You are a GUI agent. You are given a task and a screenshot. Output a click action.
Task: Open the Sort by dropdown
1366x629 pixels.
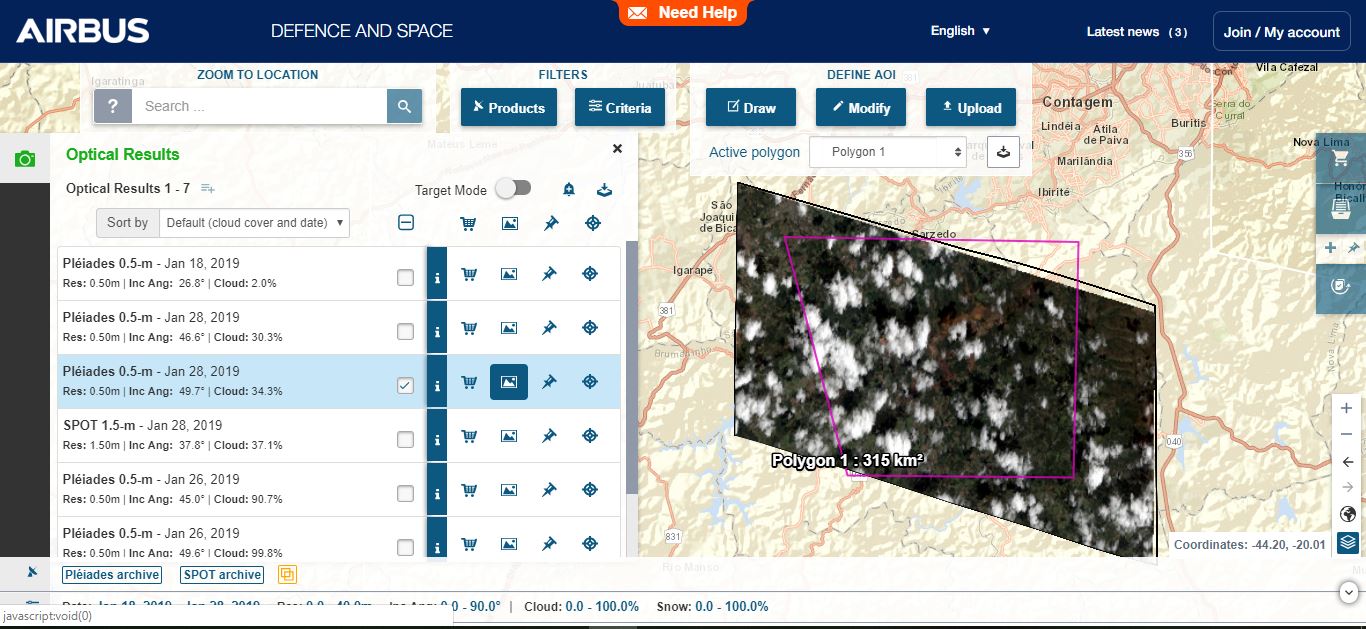(254, 223)
